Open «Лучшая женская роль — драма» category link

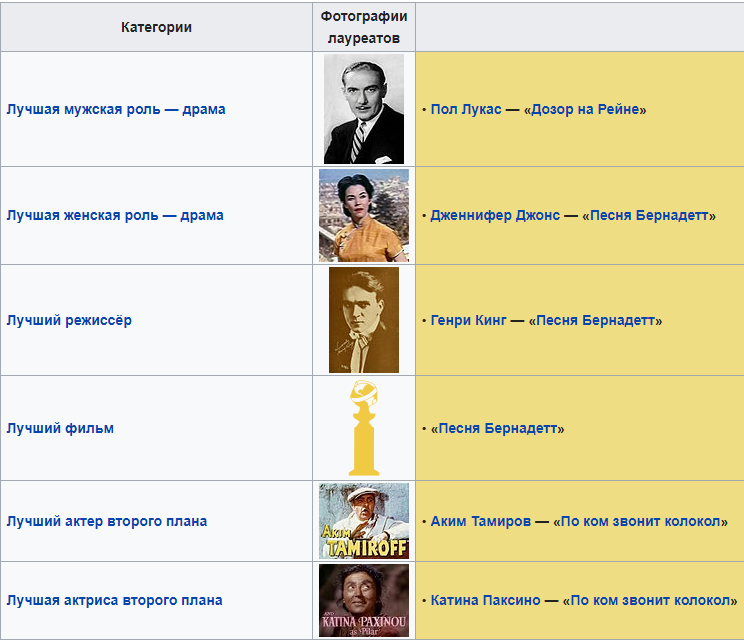coord(115,215)
